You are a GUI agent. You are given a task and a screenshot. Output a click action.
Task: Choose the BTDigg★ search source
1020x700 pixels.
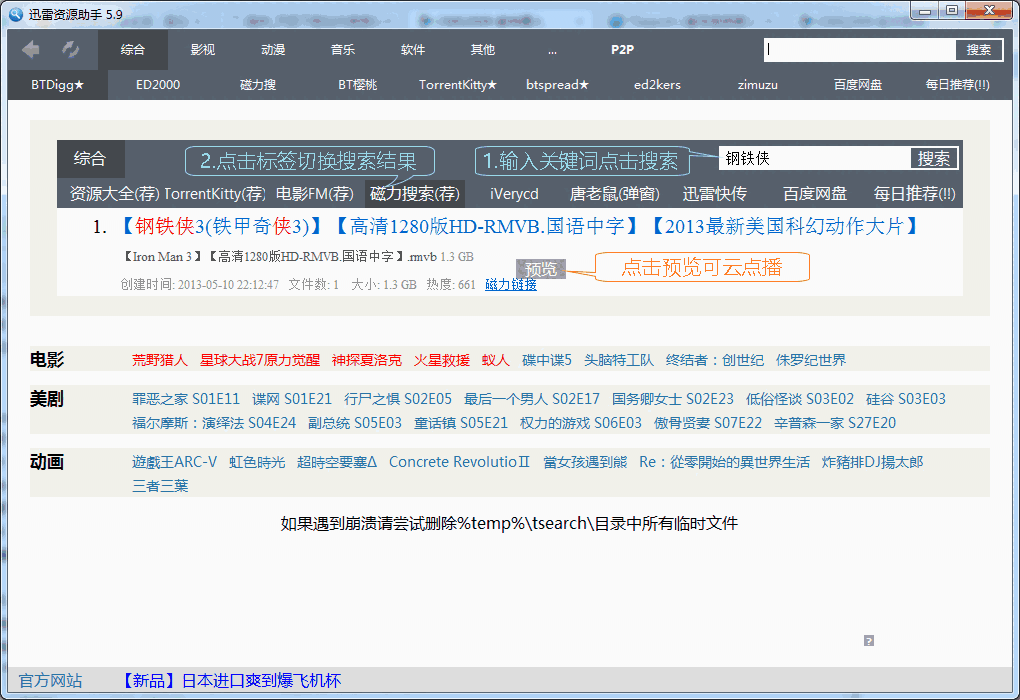coord(57,85)
